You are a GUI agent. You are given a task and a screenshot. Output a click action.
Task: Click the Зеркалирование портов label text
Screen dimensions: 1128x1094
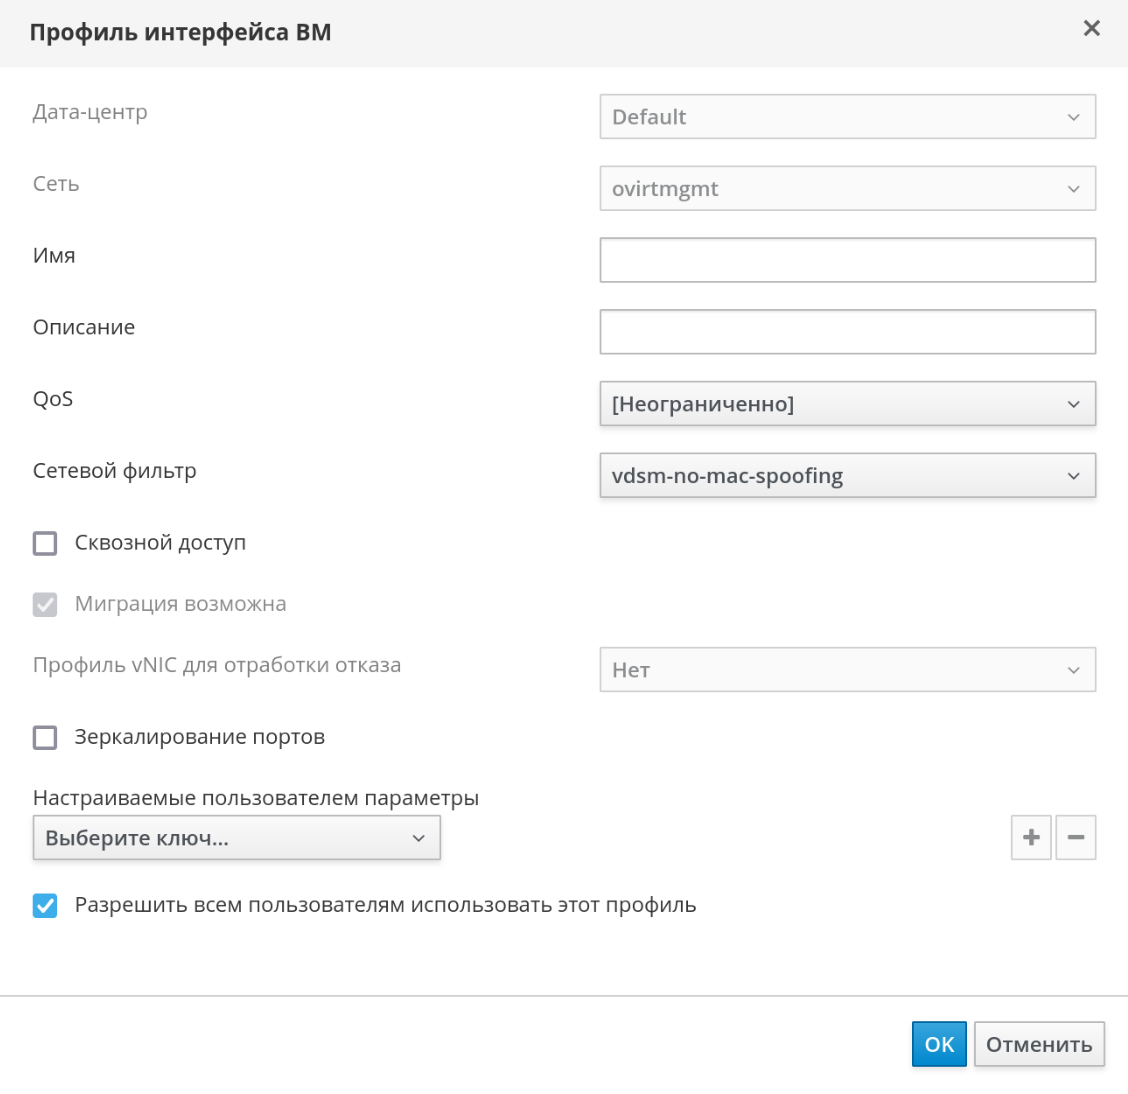[x=199, y=737]
